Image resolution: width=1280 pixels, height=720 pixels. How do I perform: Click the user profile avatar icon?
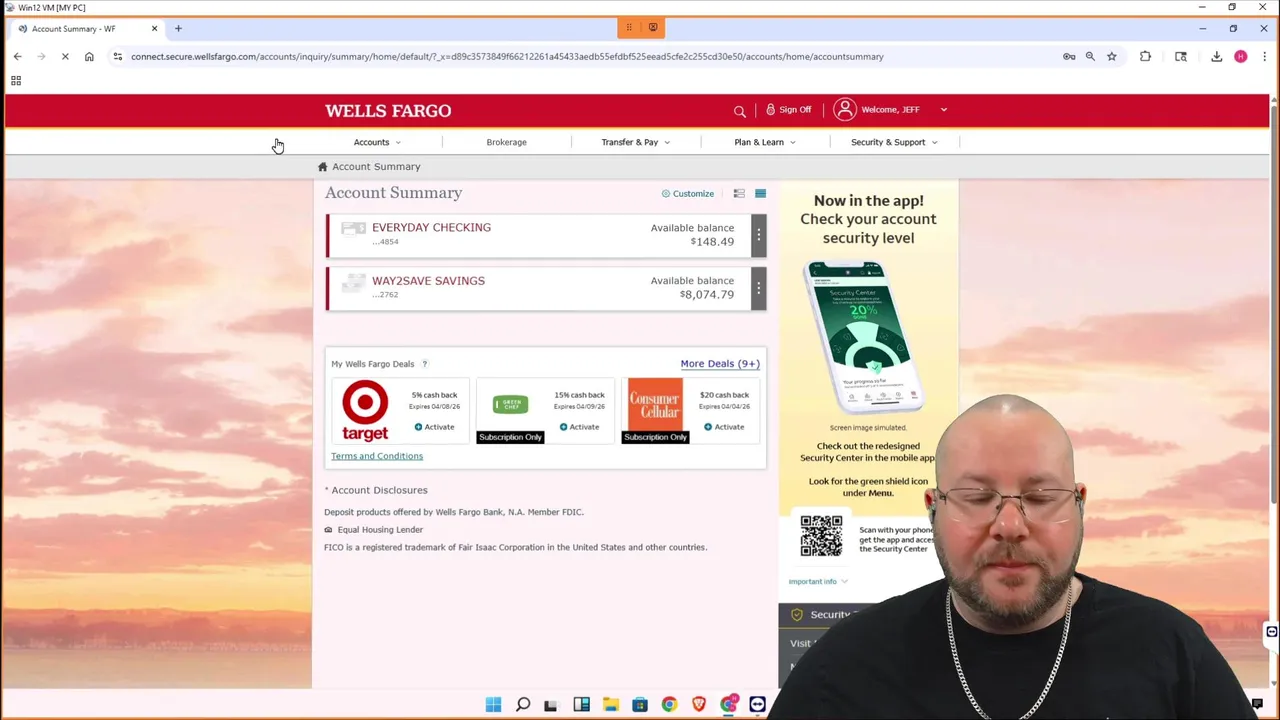(845, 109)
